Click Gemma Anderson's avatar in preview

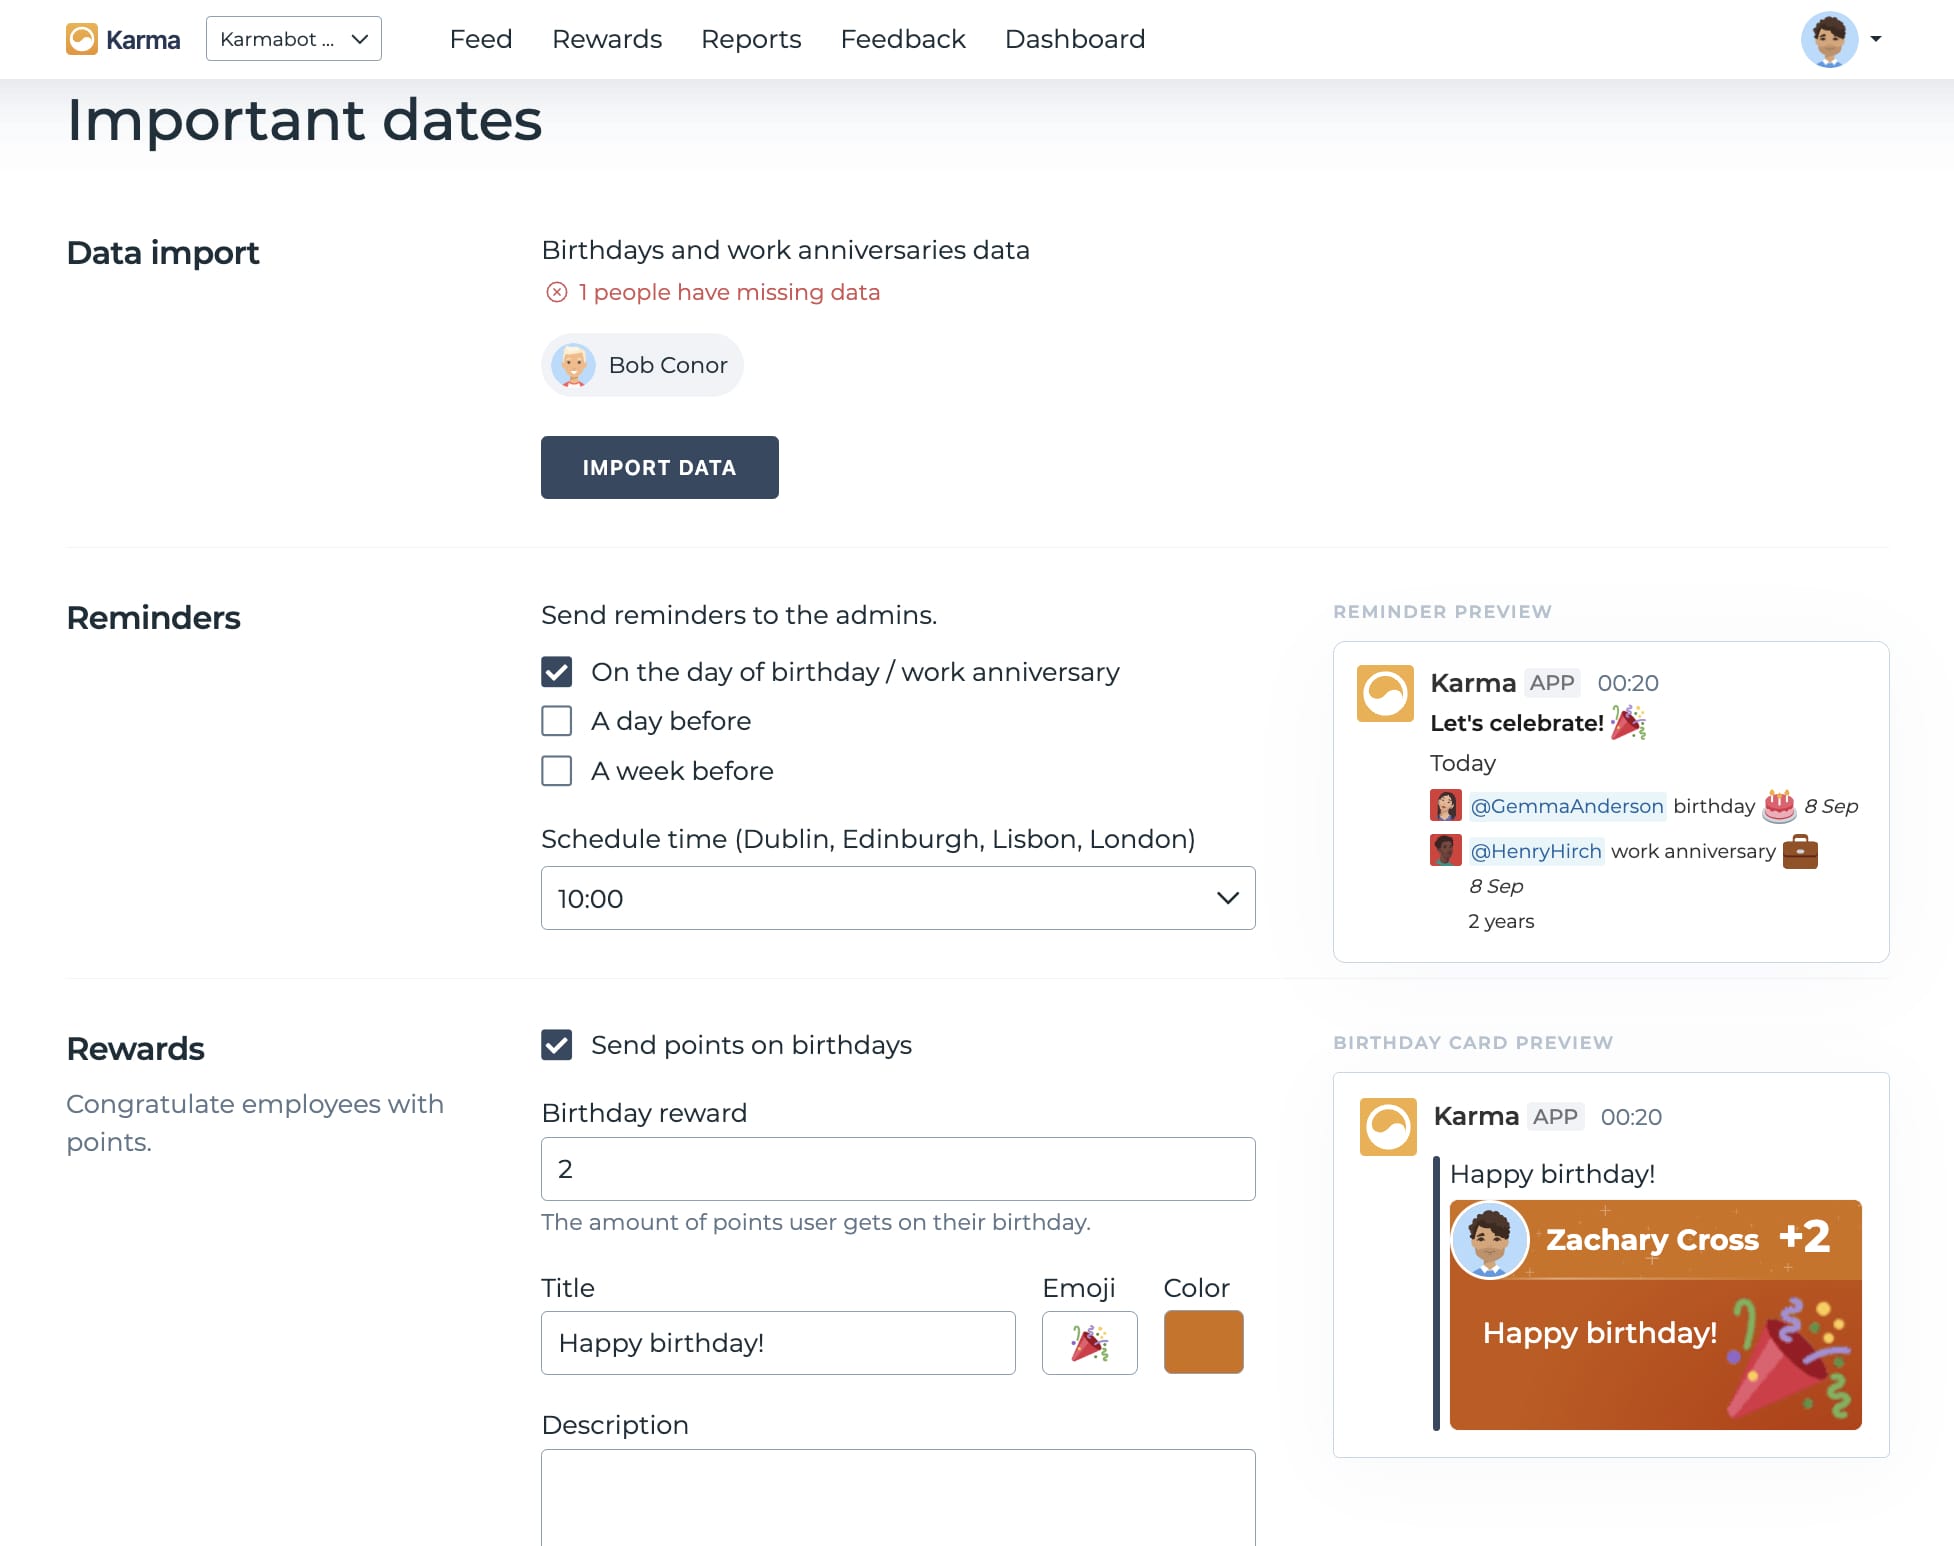(1445, 806)
